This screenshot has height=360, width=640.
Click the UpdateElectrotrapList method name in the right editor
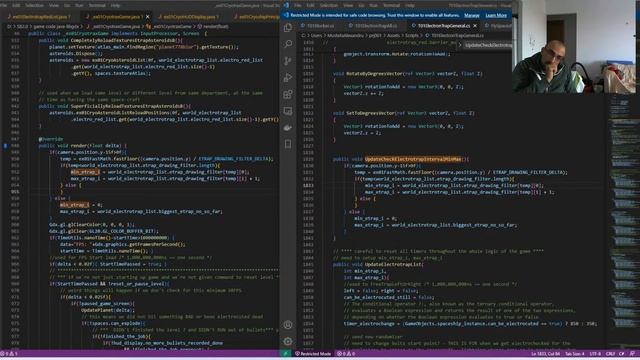393,264
